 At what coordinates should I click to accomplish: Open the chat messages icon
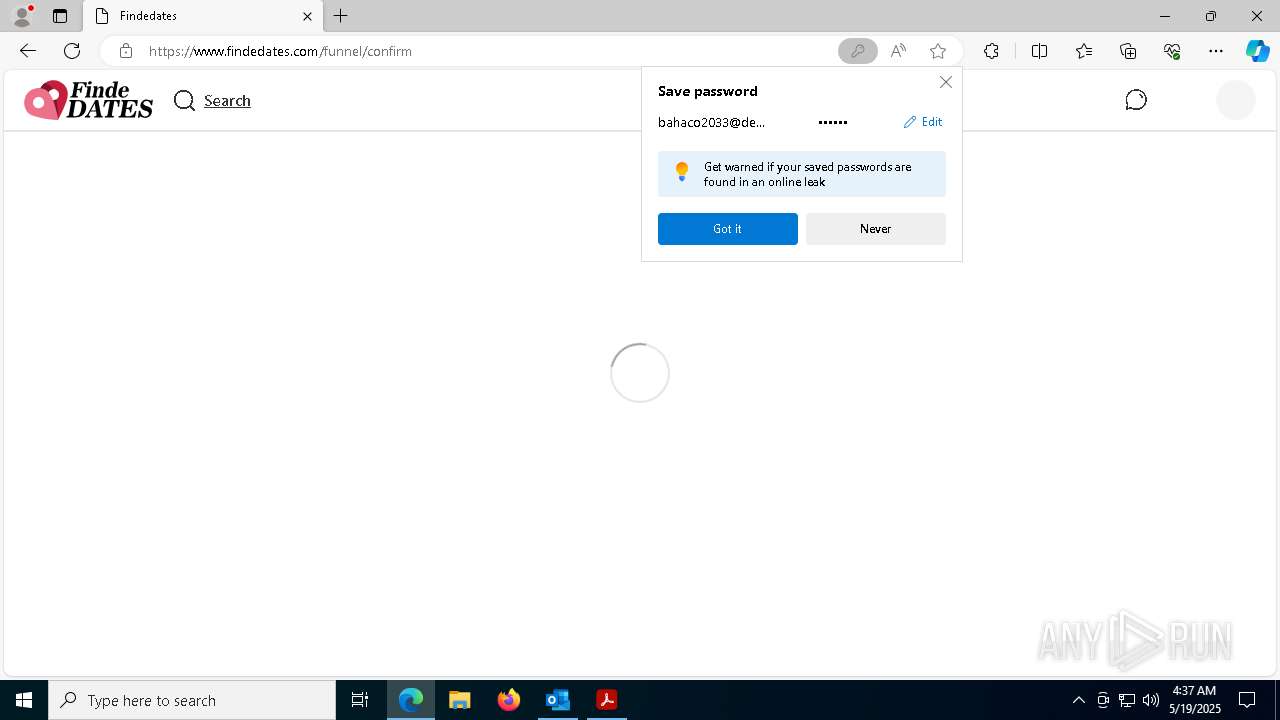tap(1136, 100)
